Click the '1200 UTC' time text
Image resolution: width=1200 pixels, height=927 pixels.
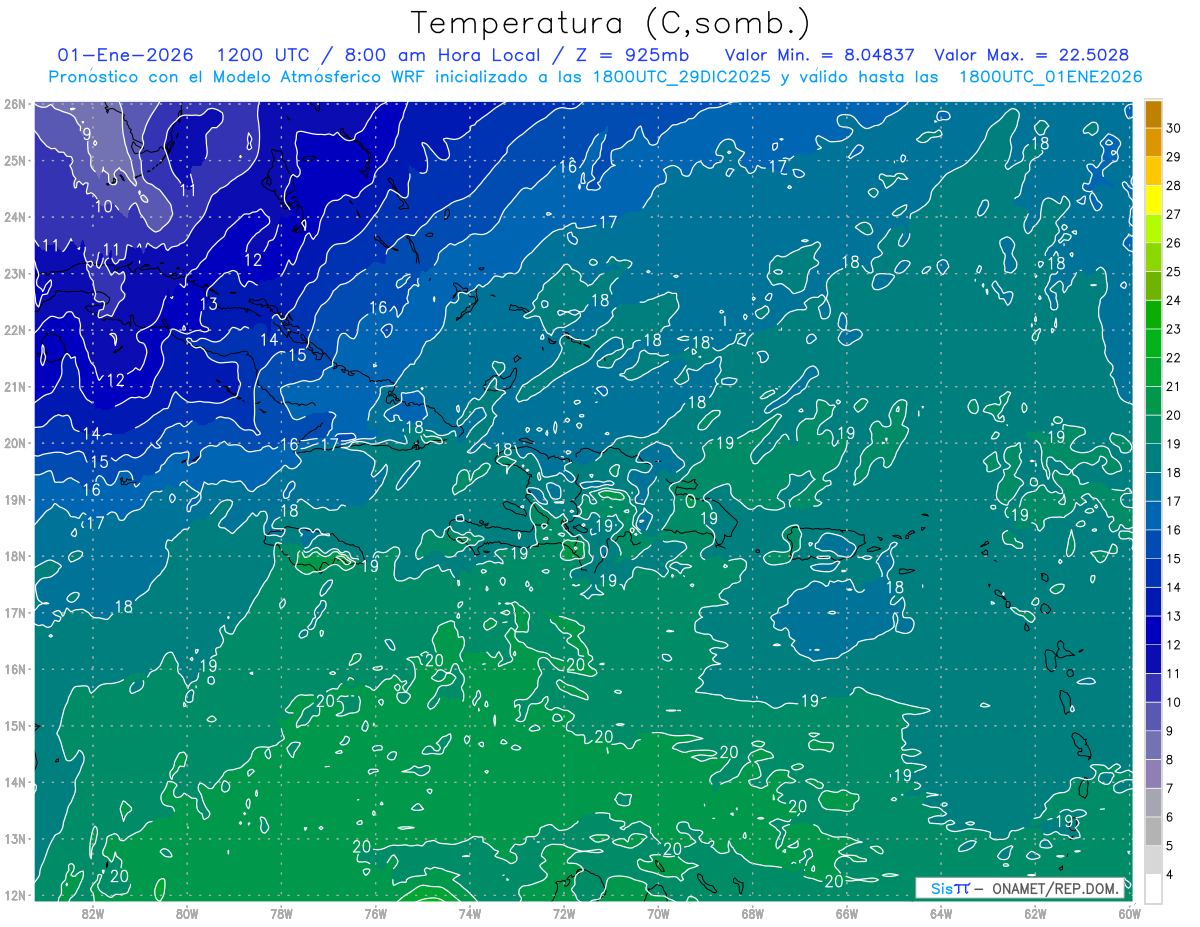264,55
